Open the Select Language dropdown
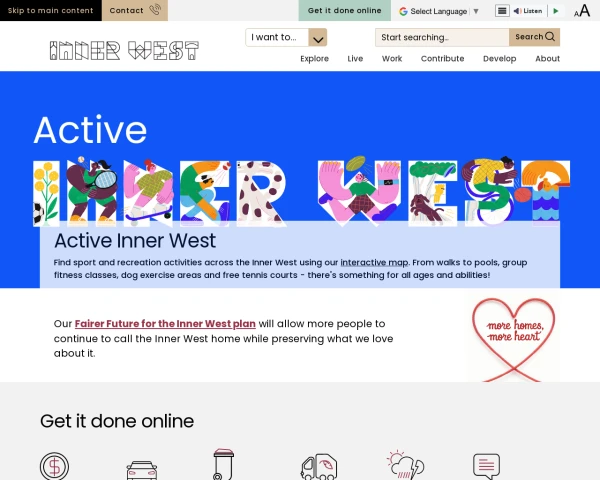The image size is (600, 480). point(439,11)
